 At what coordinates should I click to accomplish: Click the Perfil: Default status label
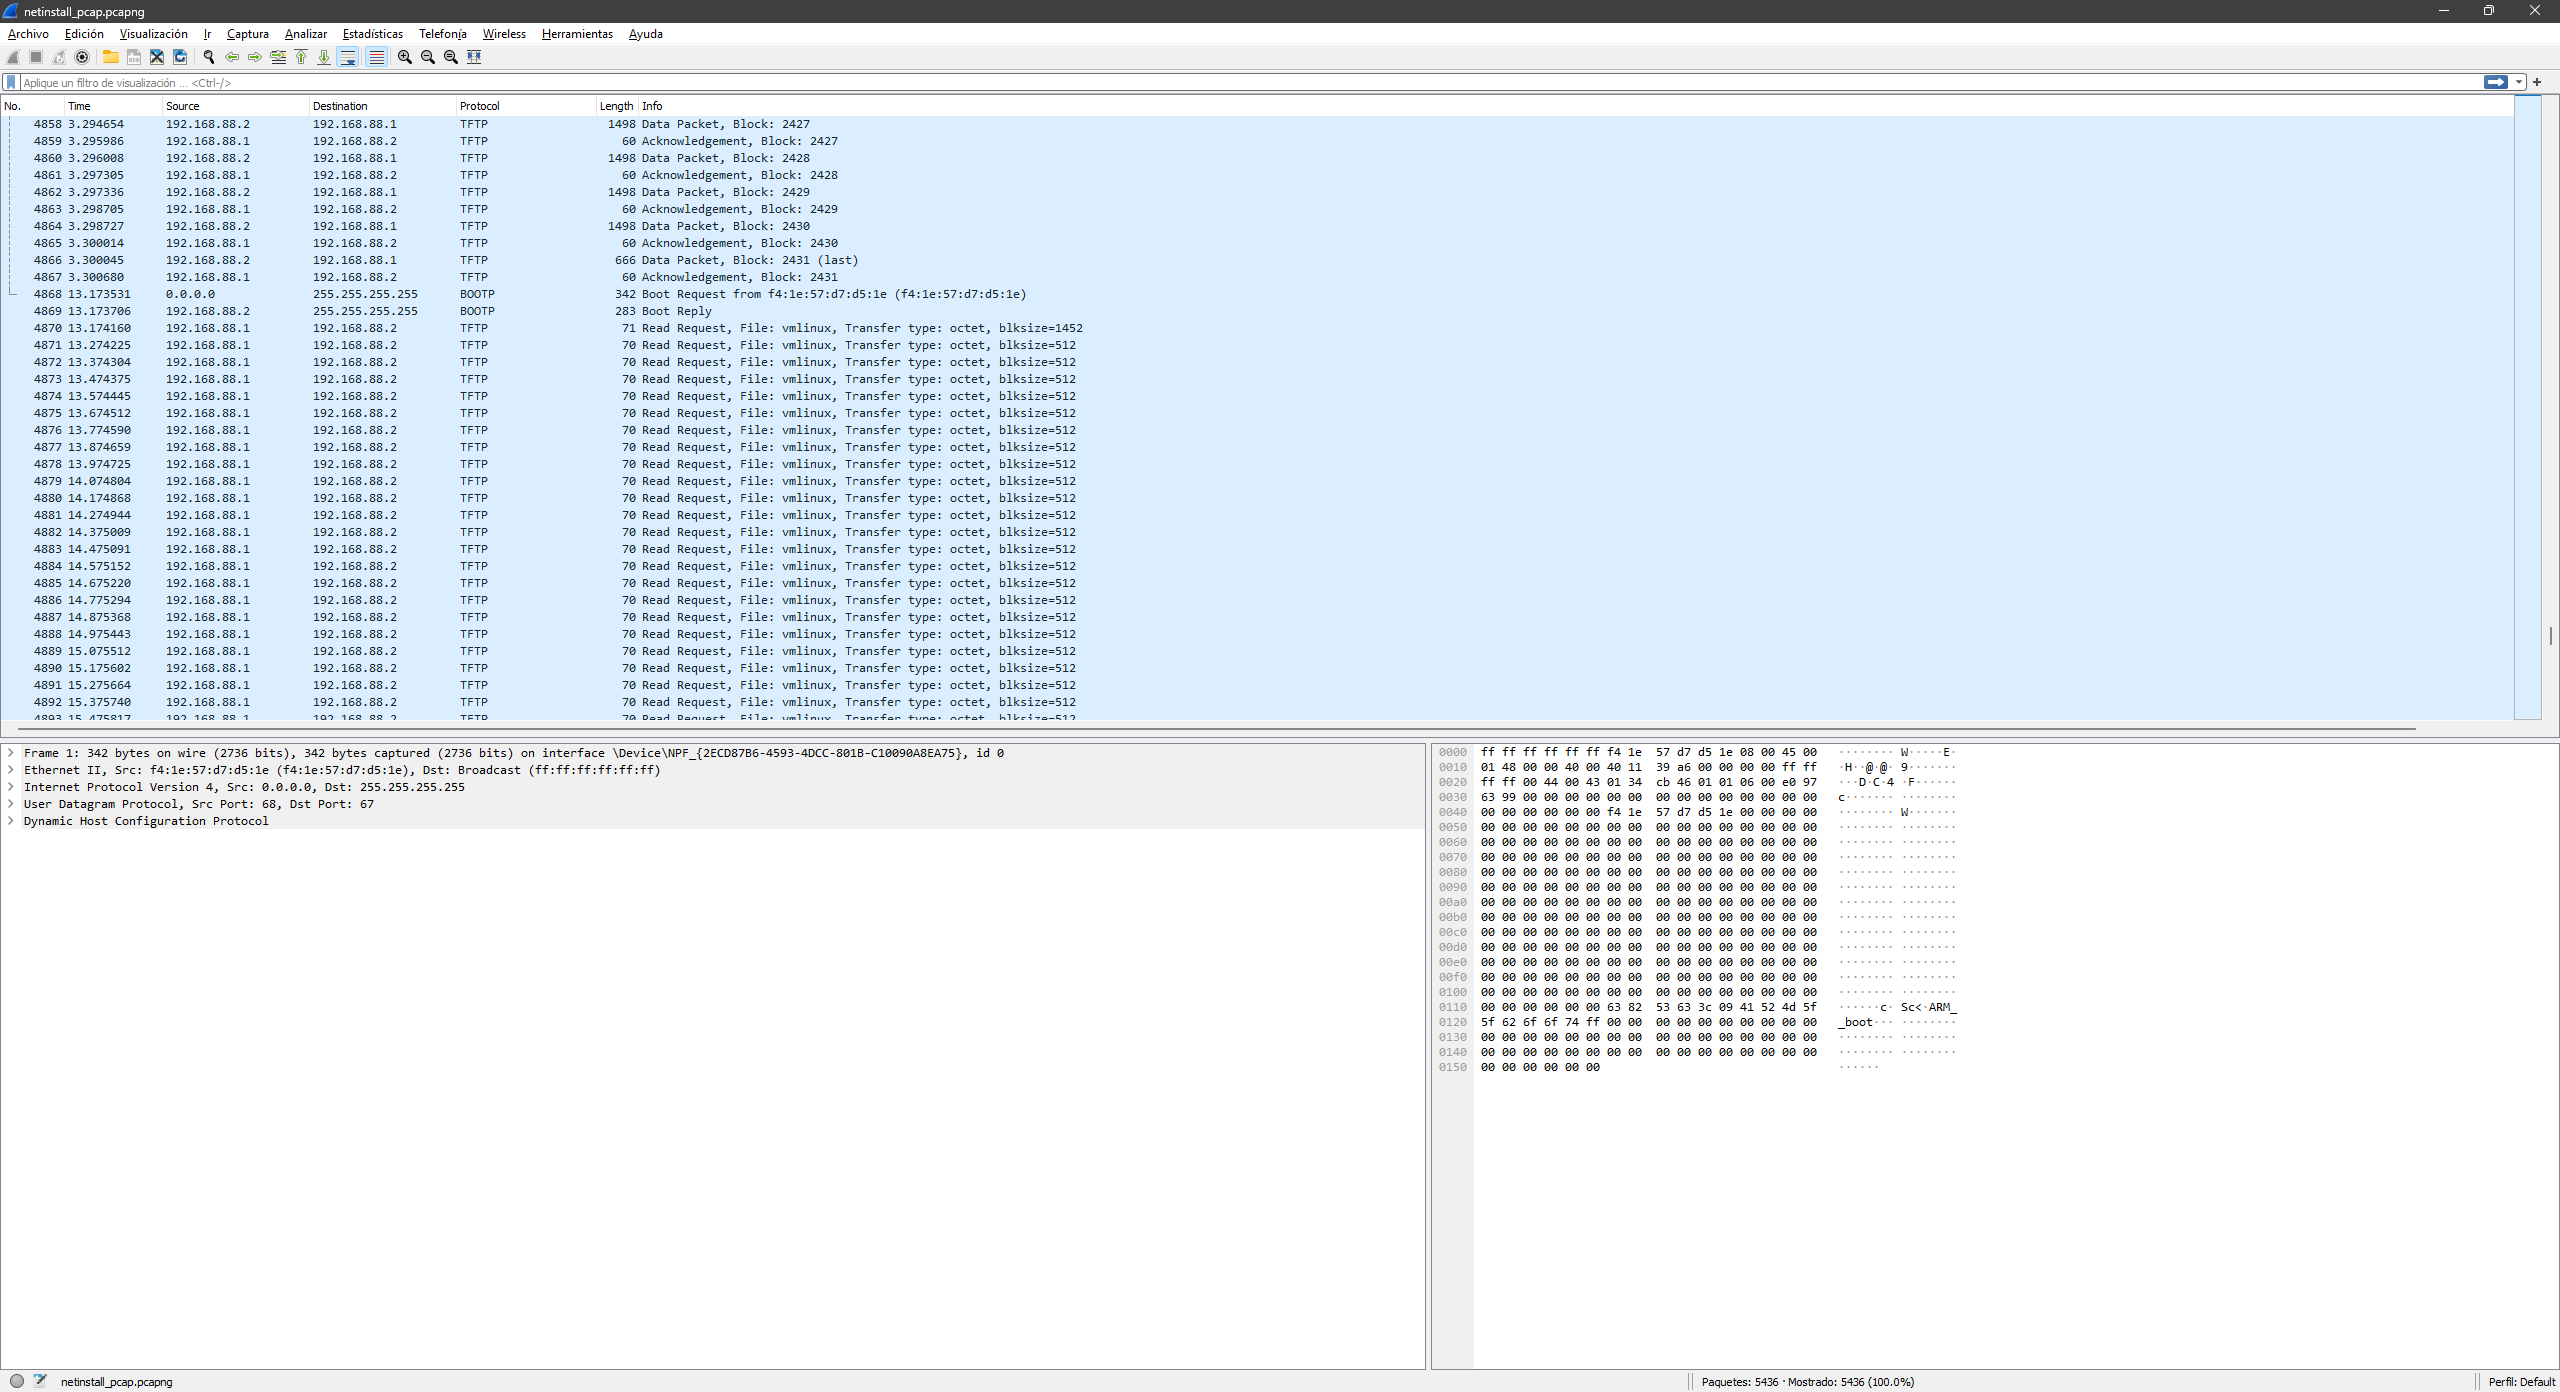[2521, 1382]
